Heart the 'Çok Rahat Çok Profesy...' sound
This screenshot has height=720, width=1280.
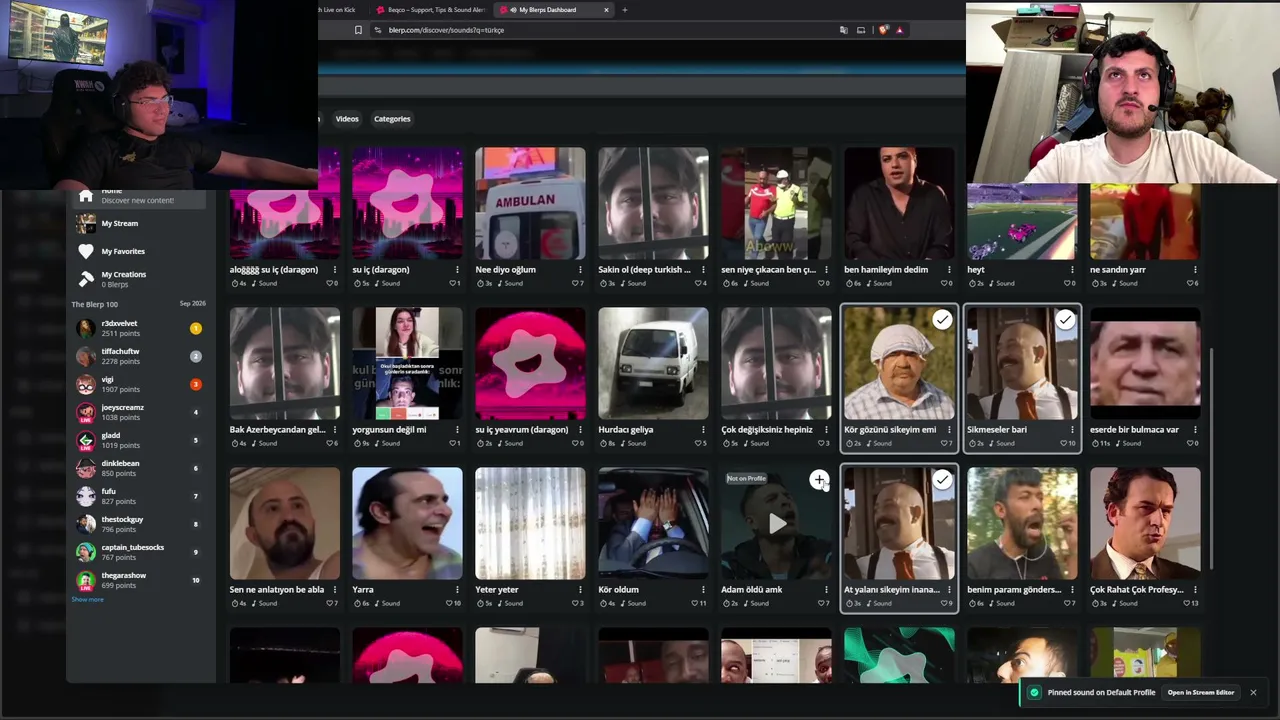pos(1187,603)
